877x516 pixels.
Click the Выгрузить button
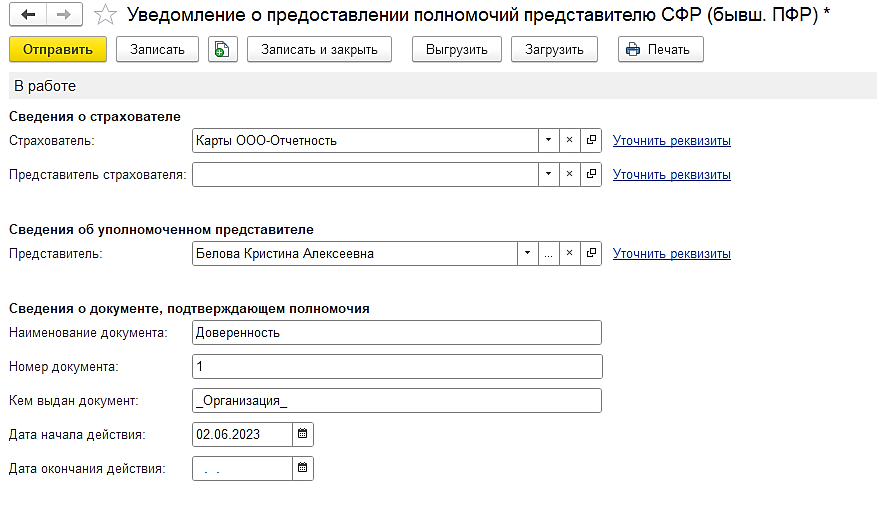[456, 49]
